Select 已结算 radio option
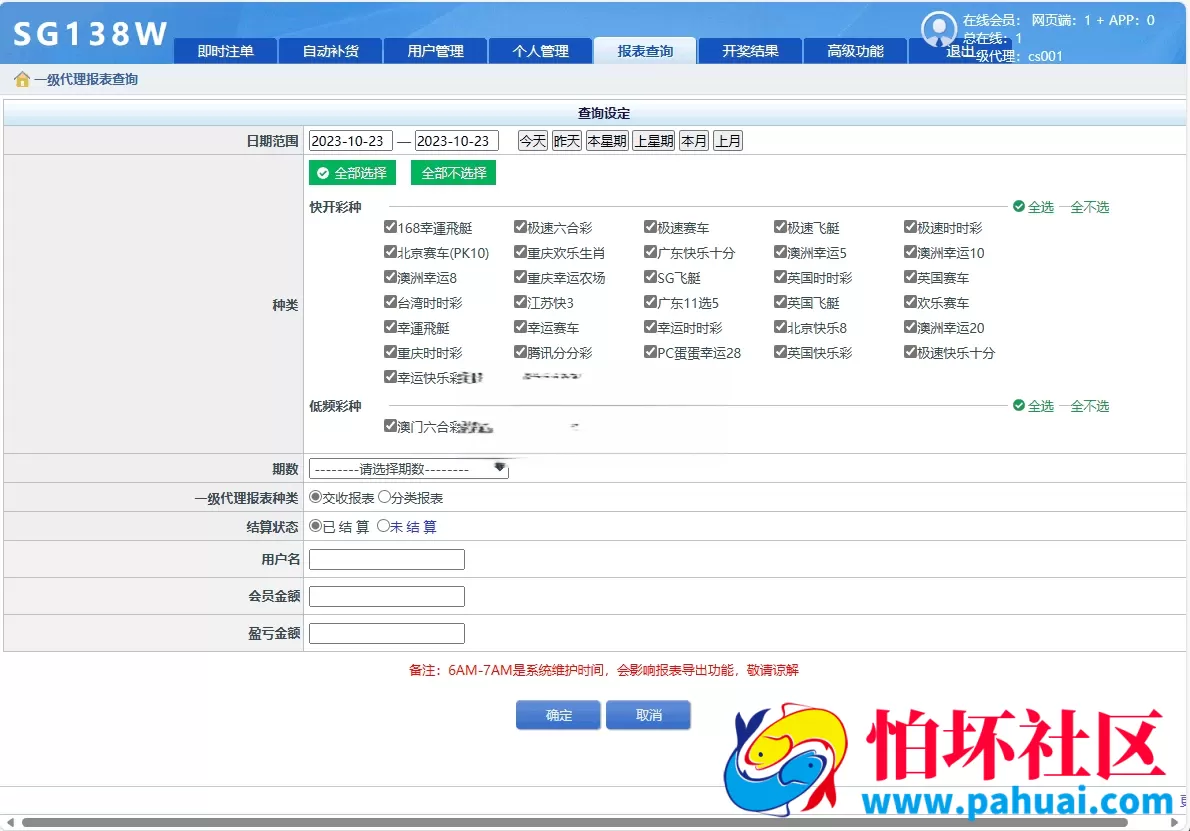Screen dimensions: 1190x831 coord(315,526)
